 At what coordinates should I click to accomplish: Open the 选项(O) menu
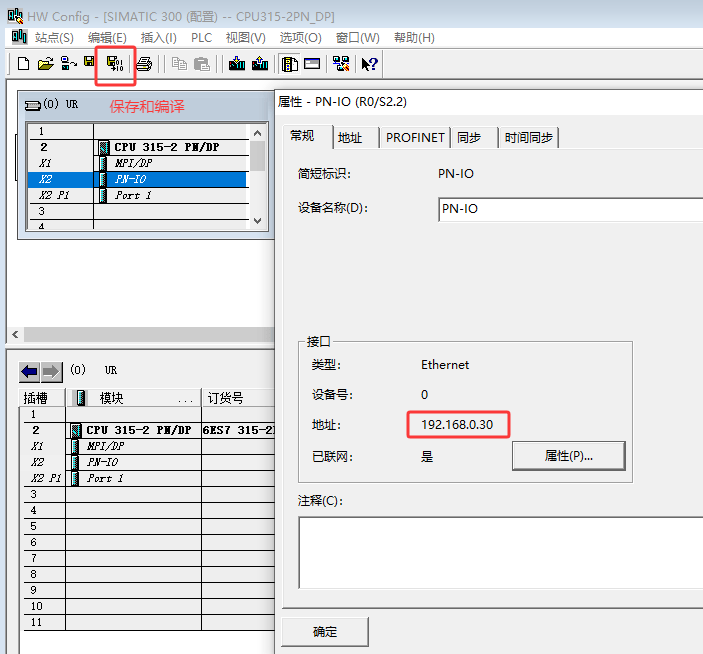tap(300, 38)
